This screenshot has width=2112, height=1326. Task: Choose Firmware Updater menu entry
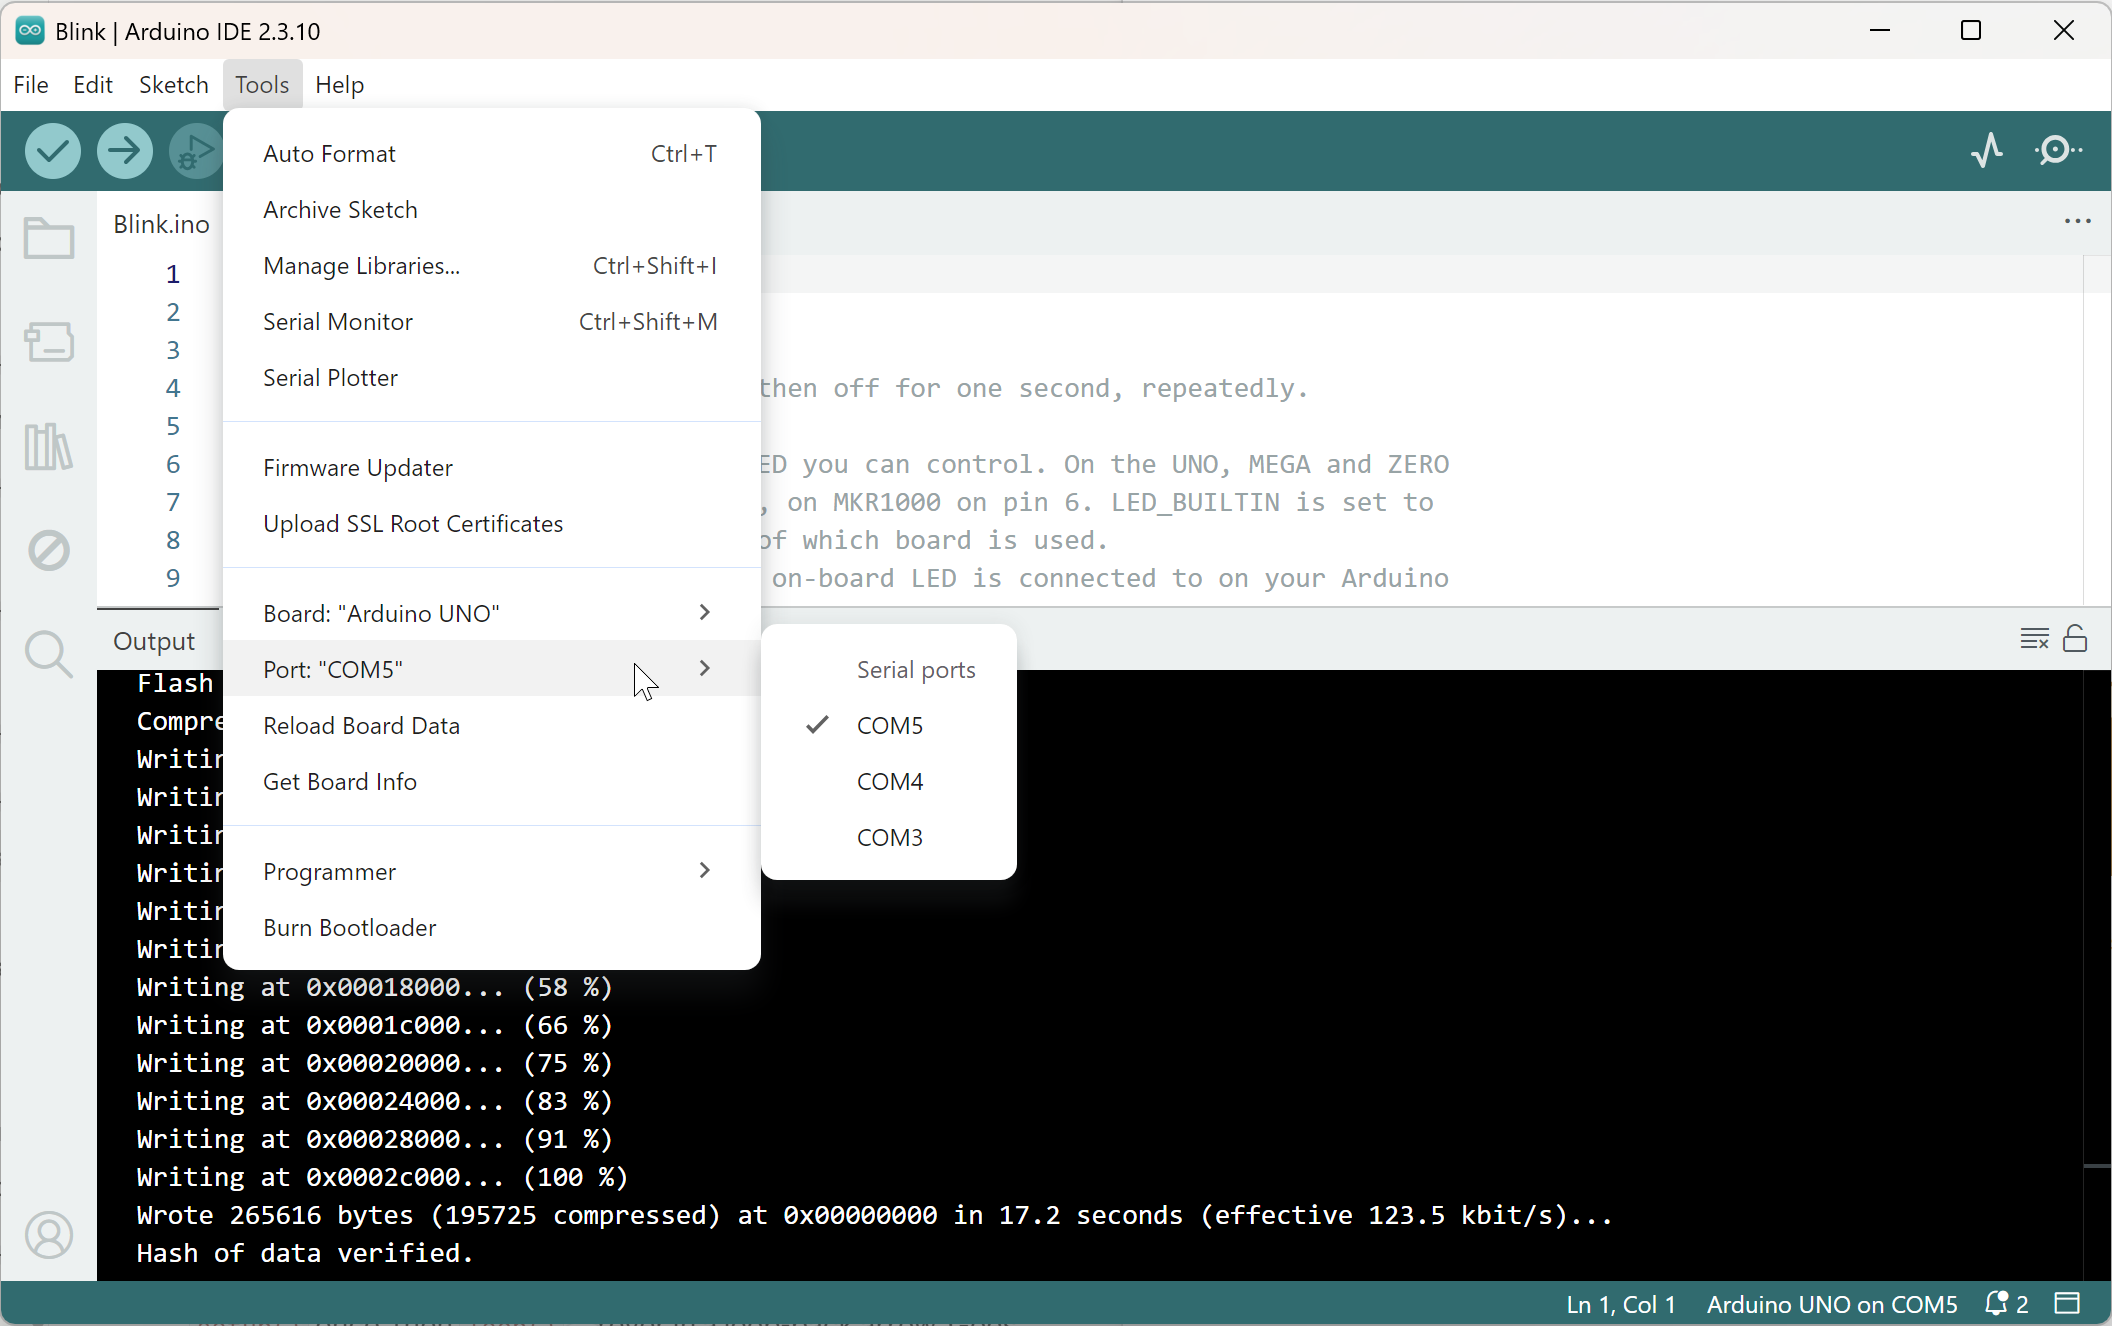pos(492,467)
